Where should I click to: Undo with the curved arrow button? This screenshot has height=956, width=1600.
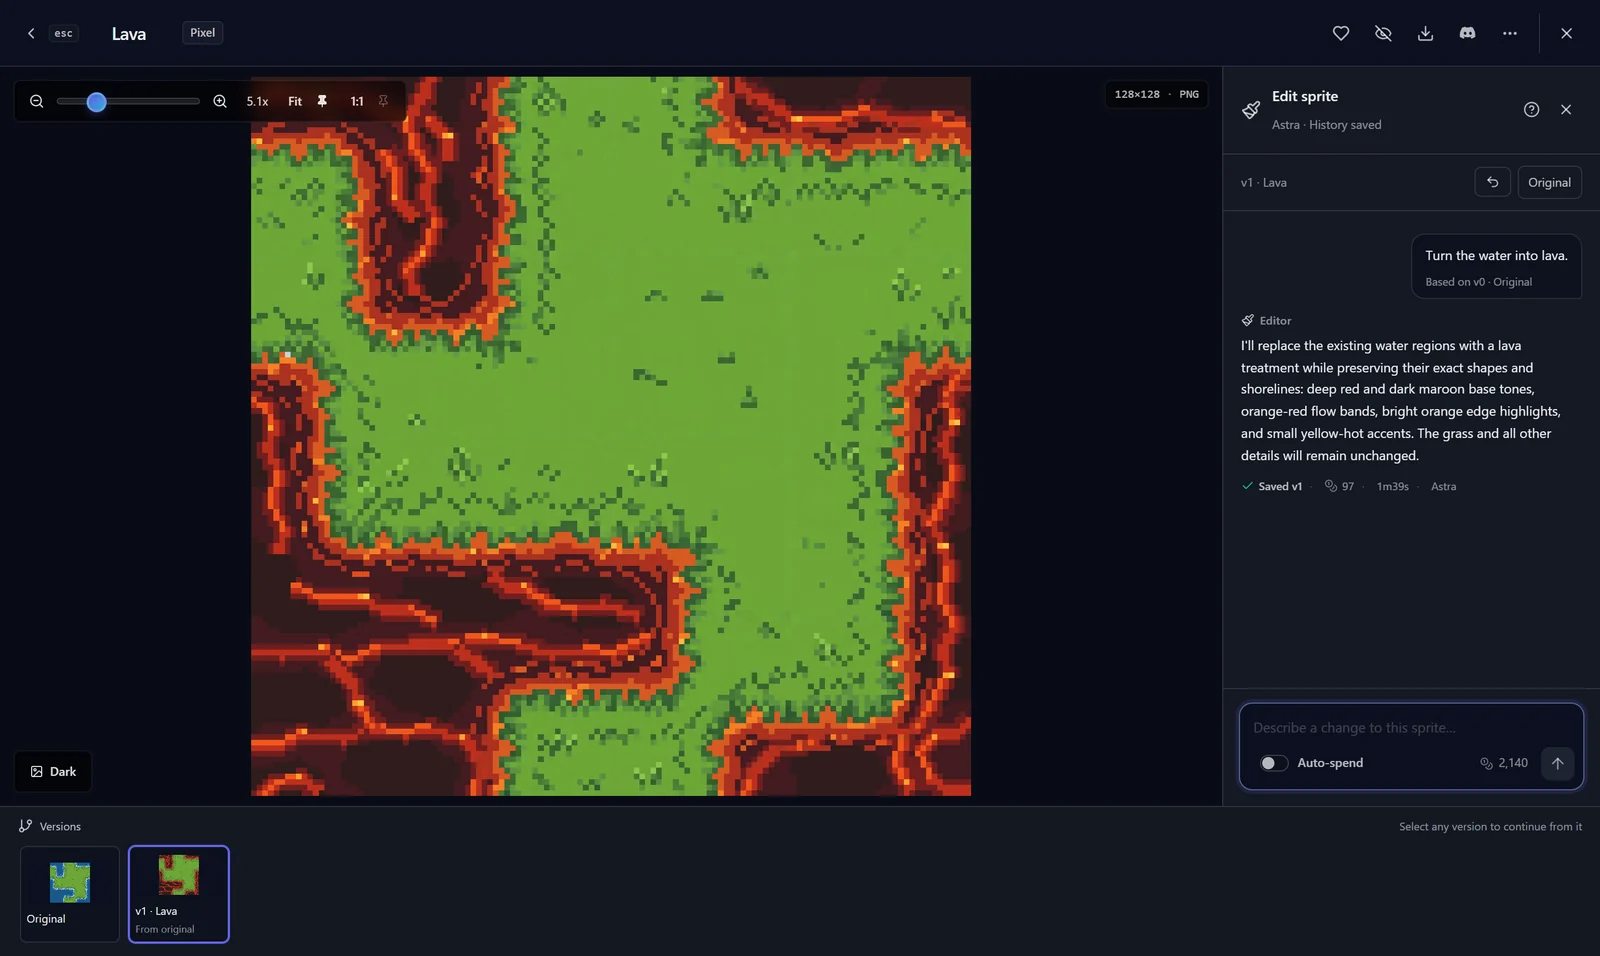coord(1492,182)
